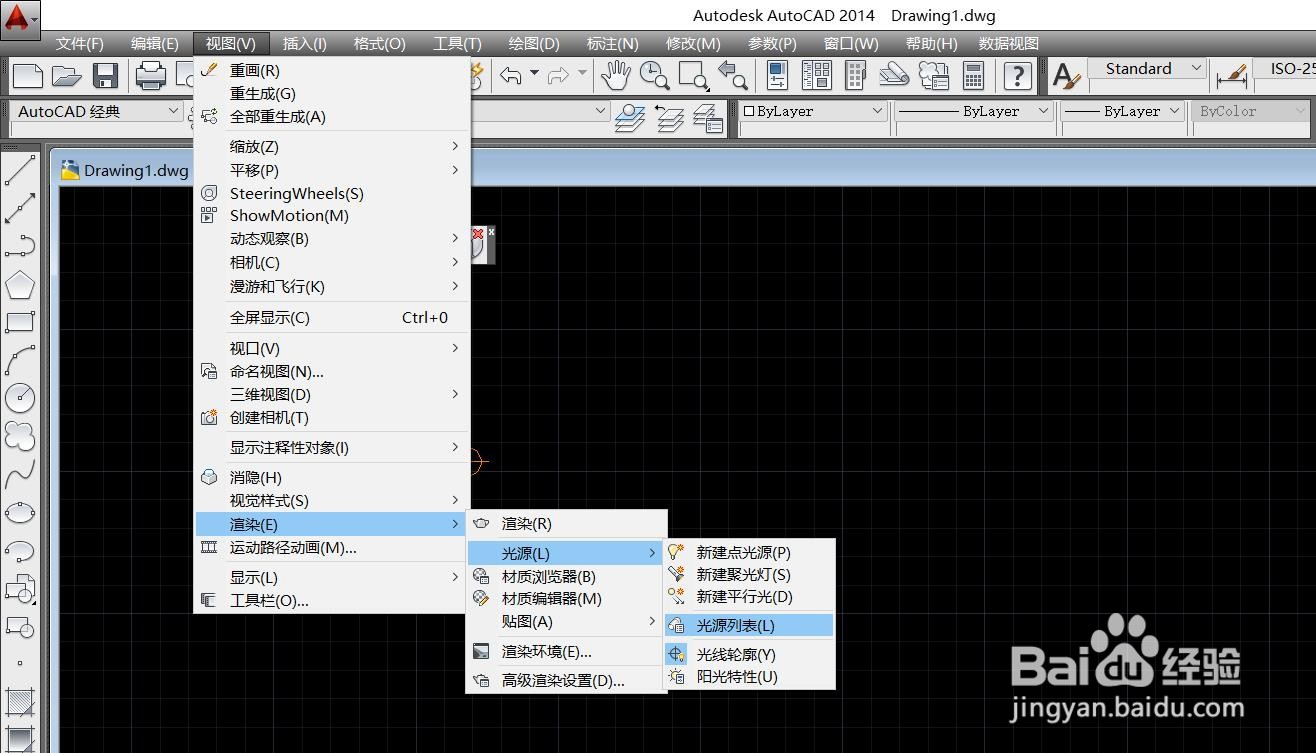1316x753 pixels.
Task: Open the ByLayer lineweight dropdown
Action: click(x=1123, y=111)
